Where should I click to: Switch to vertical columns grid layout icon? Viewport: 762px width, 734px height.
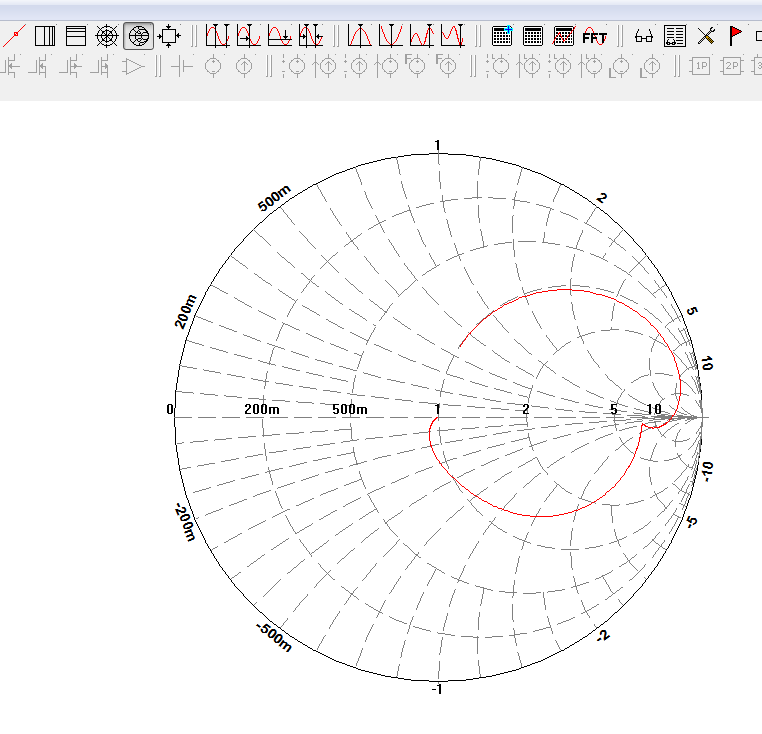[x=45, y=36]
